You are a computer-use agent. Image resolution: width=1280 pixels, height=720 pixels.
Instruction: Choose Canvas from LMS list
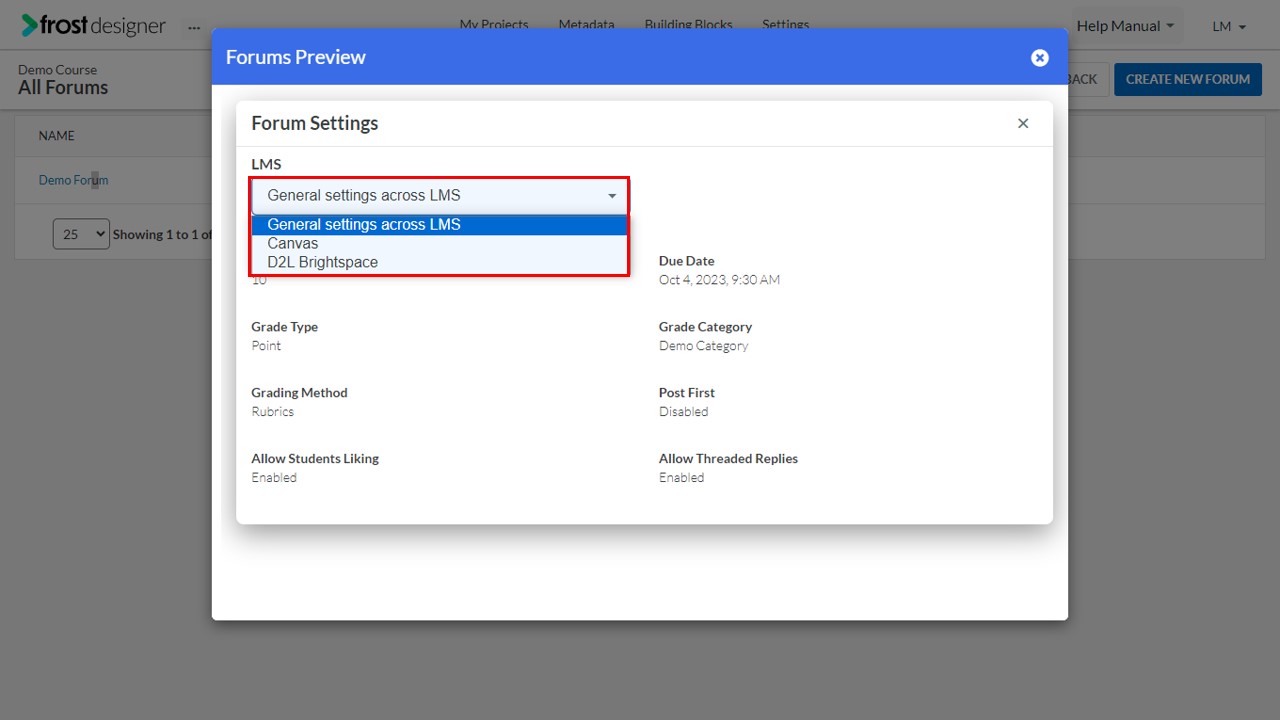click(x=440, y=243)
